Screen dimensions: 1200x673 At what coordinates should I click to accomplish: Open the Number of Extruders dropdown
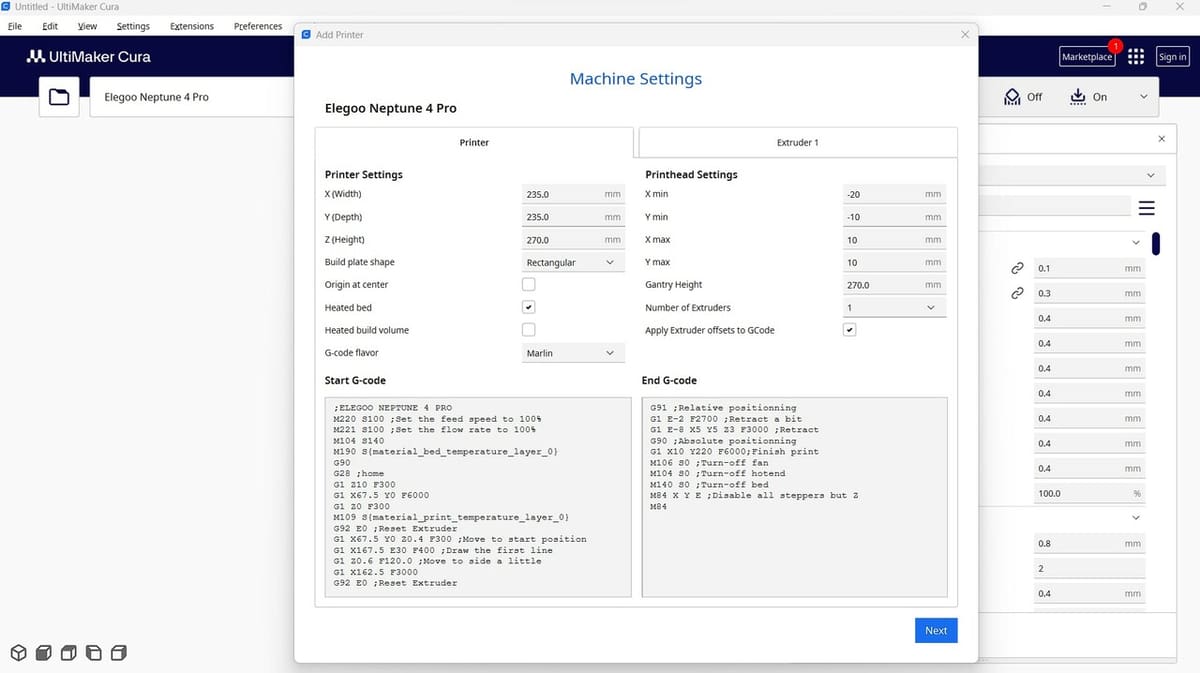click(893, 308)
